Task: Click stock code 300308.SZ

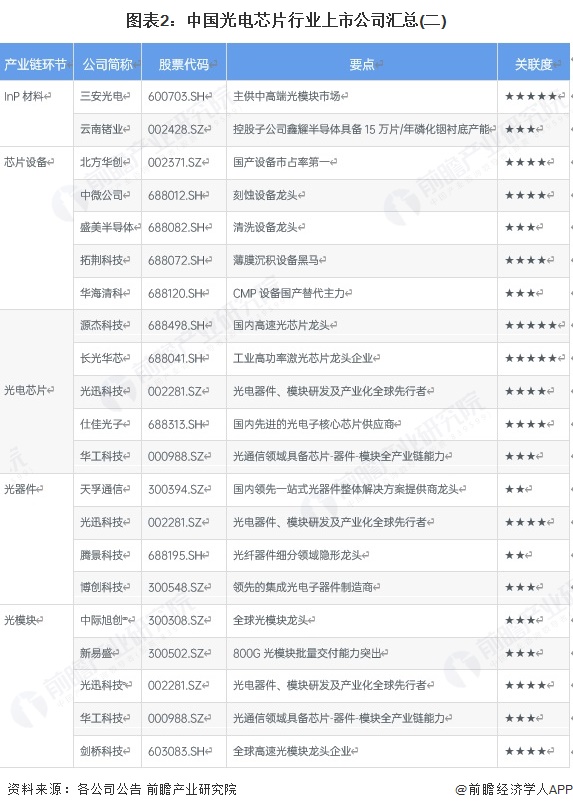Action: [176, 620]
